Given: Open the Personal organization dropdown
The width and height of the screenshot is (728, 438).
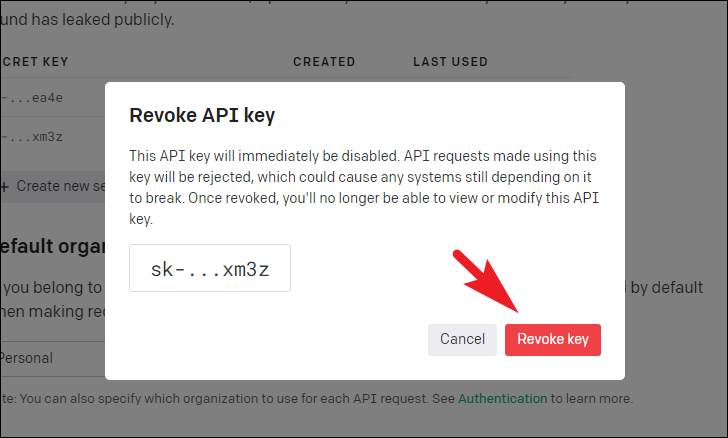Looking at the screenshot, I should click(52, 358).
